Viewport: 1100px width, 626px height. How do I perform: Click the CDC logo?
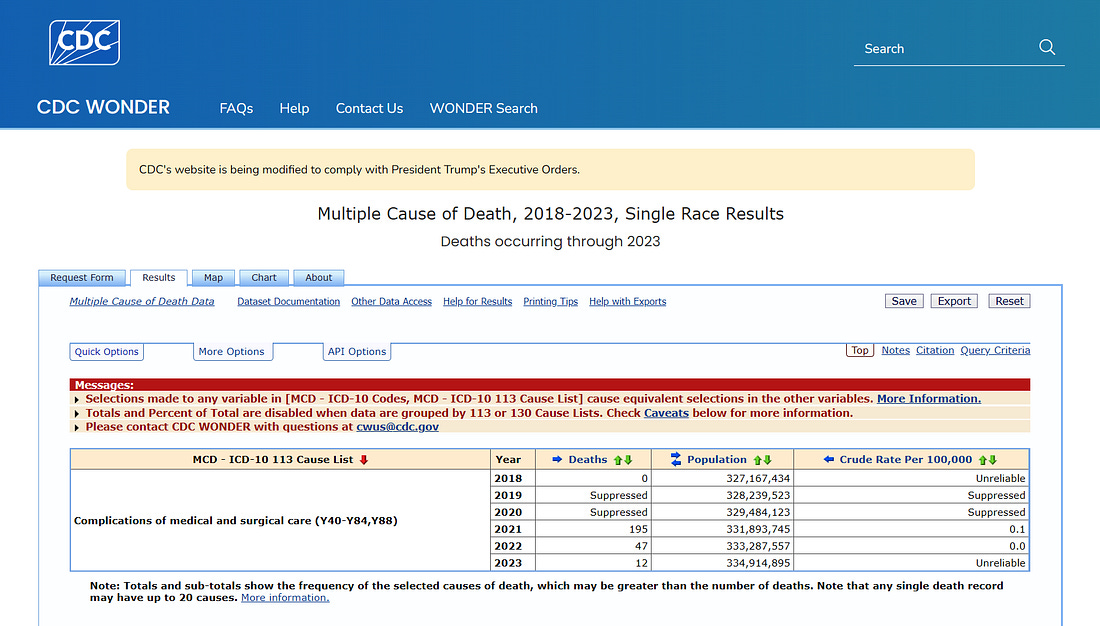point(85,42)
